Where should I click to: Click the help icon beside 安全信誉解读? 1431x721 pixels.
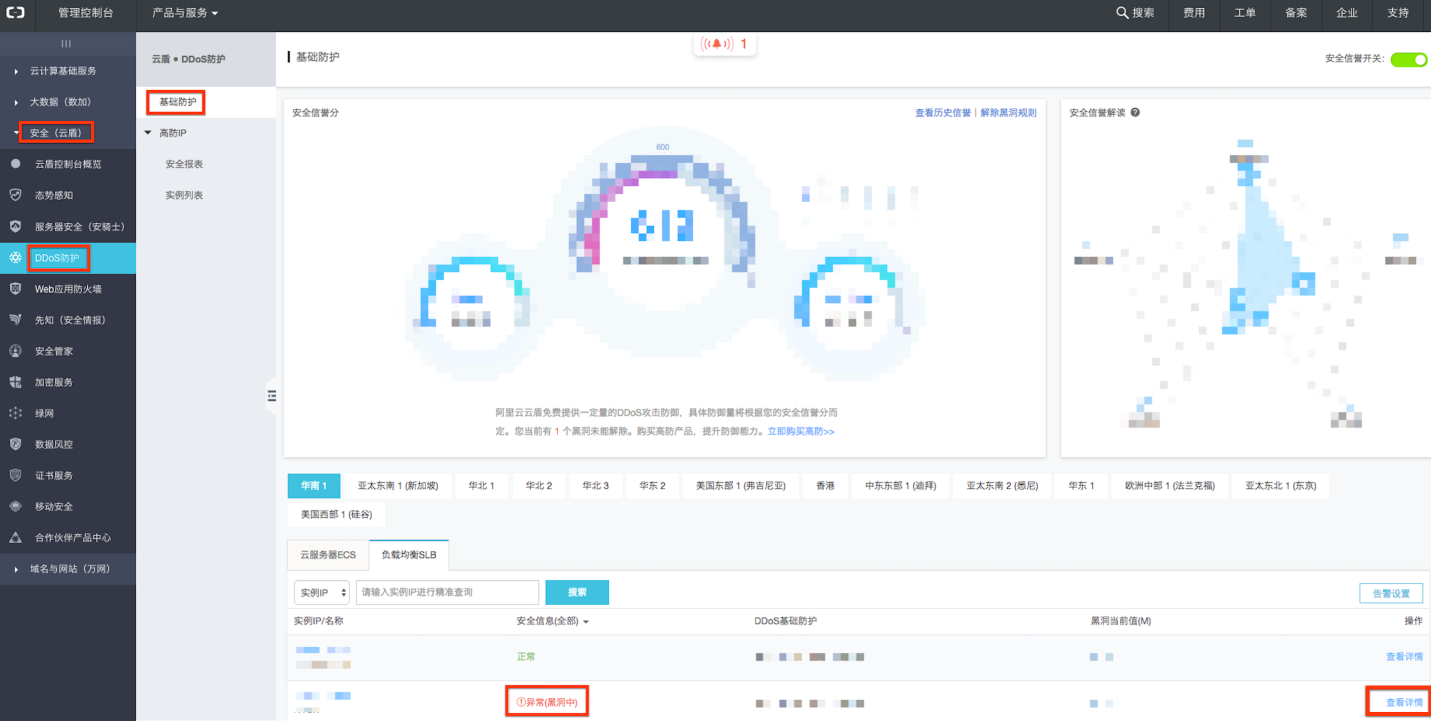1135,113
